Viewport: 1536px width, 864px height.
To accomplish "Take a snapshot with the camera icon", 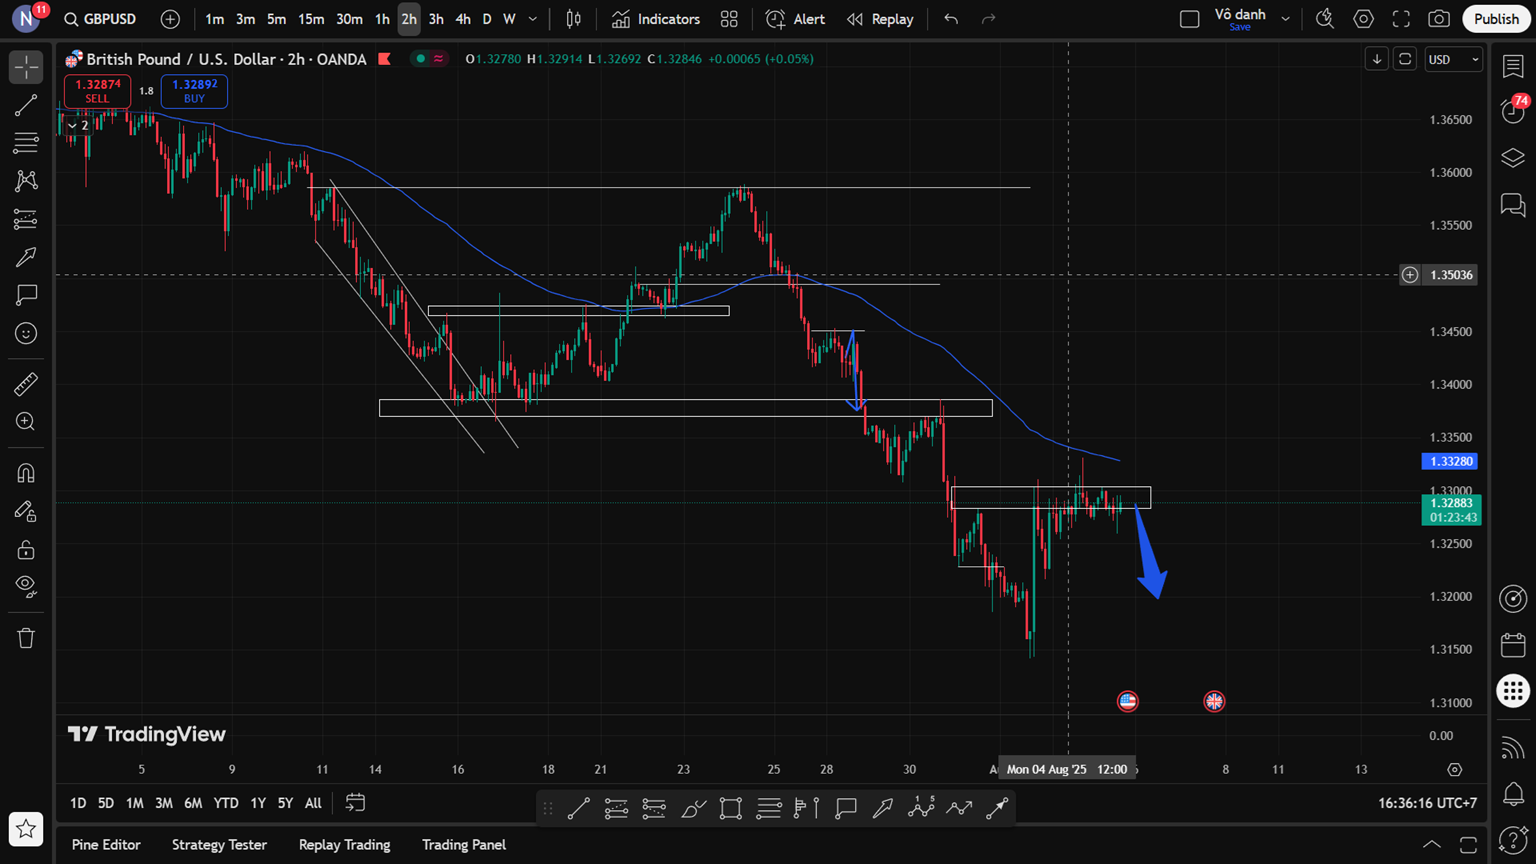I will coord(1439,19).
